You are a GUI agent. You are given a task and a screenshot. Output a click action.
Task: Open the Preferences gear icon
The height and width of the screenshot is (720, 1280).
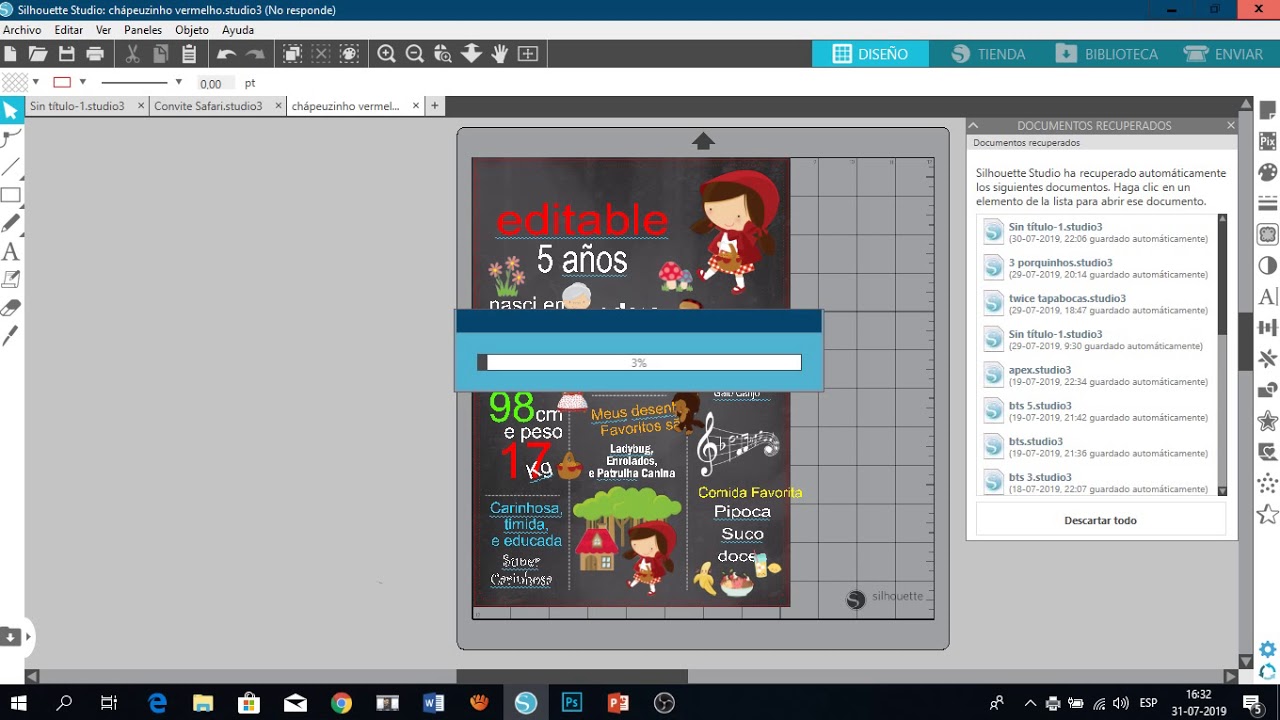point(1267,649)
